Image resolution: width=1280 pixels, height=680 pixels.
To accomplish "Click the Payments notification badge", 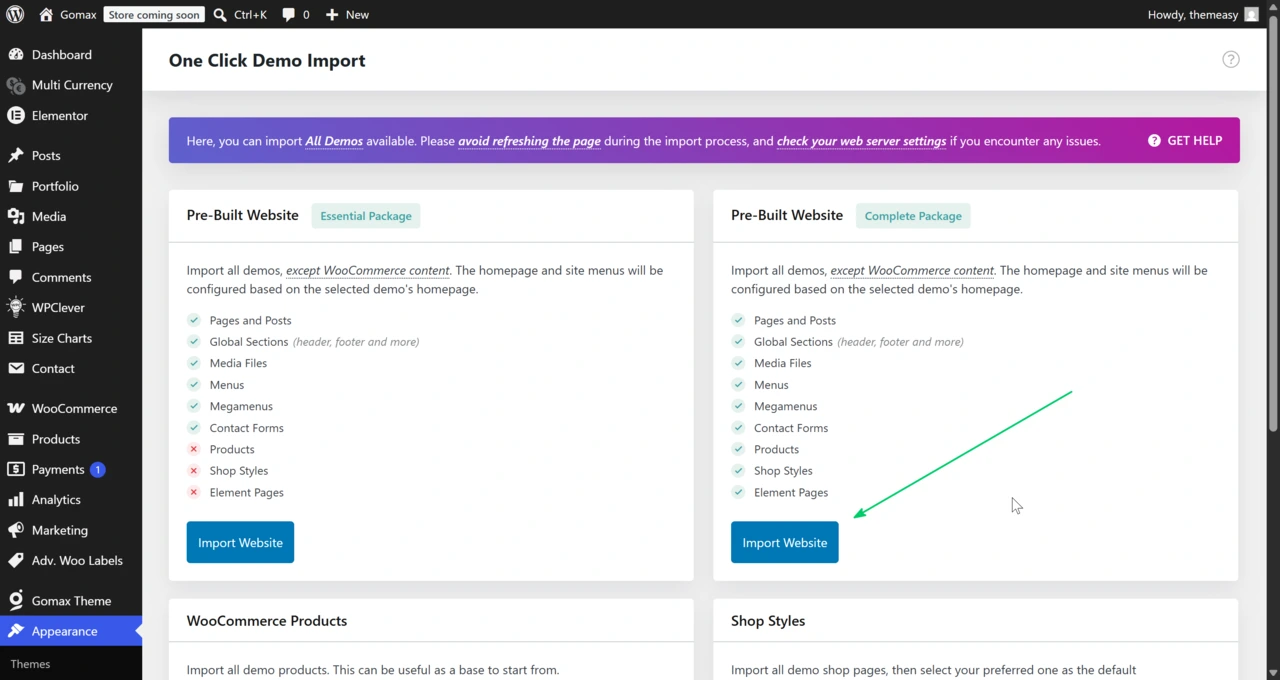I will [97, 470].
